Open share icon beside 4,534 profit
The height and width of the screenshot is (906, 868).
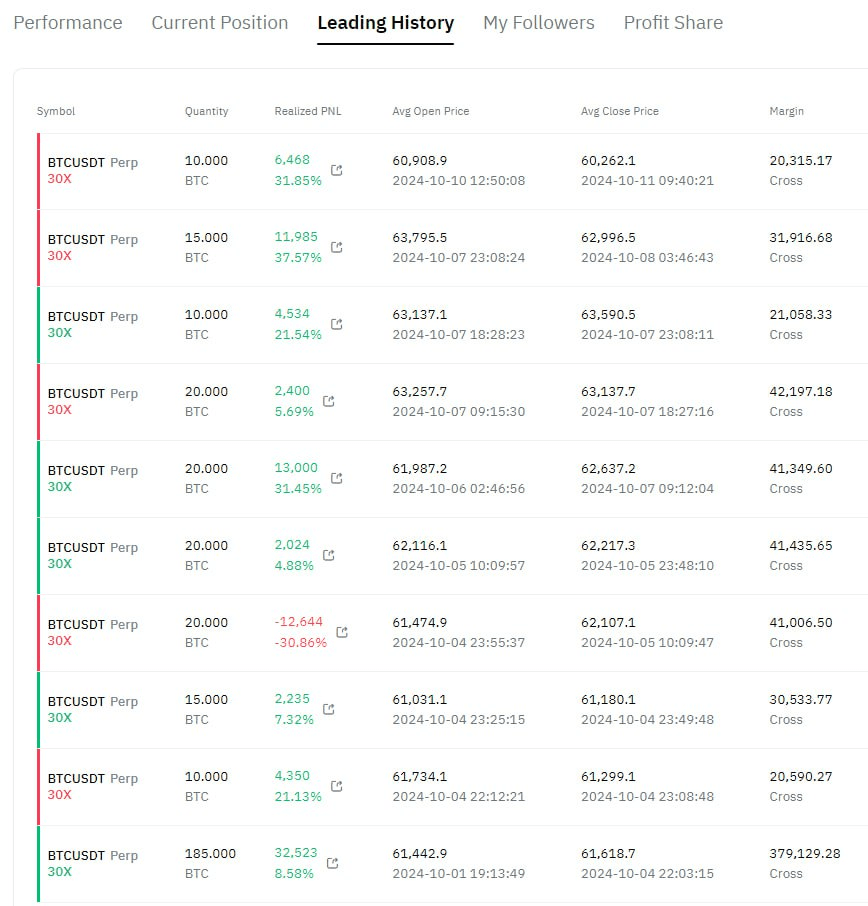[x=336, y=324]
